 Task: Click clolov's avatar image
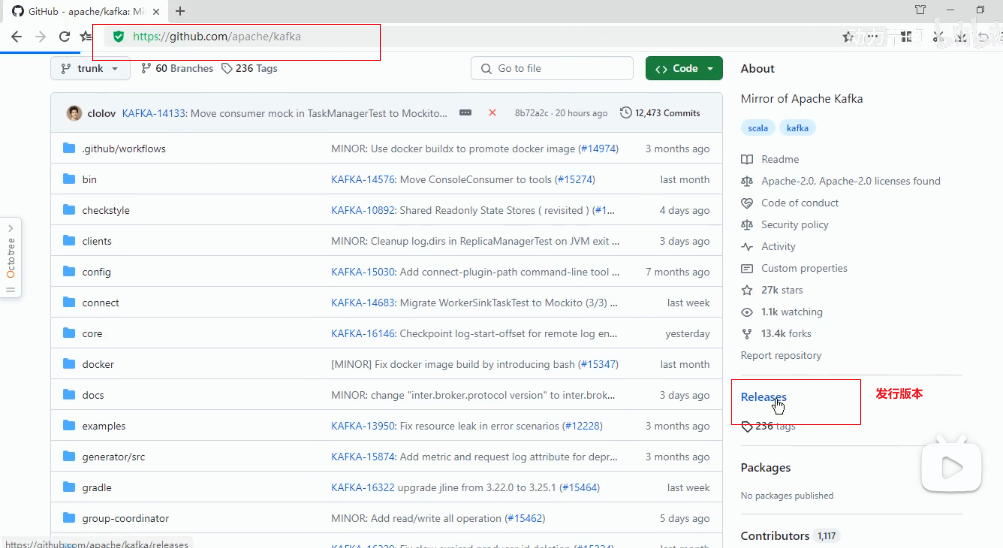pos(74,113)
